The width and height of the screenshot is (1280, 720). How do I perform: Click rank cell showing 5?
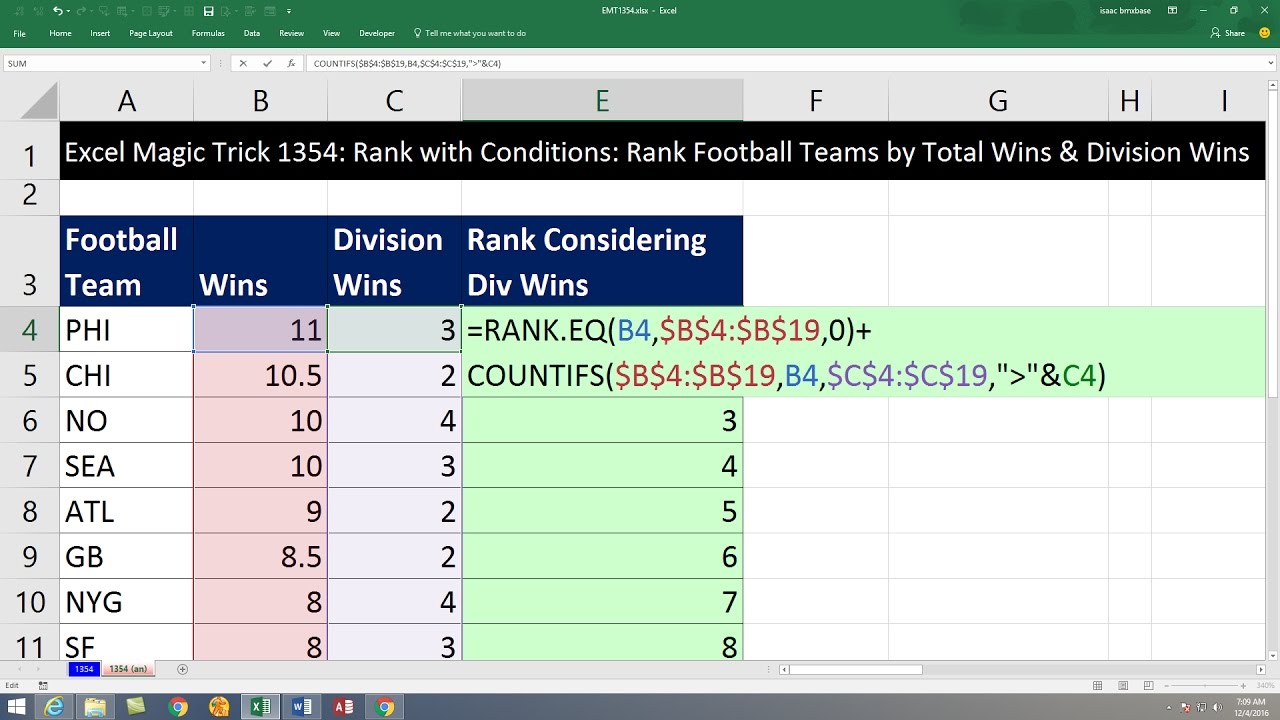602,511
